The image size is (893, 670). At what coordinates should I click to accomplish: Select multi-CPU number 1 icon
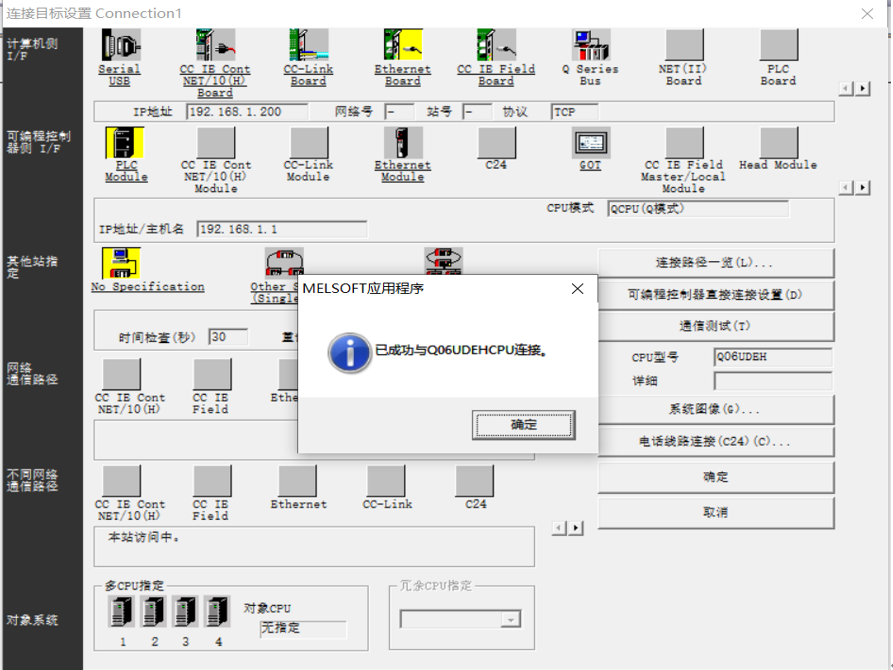click(x=121, y=611)
